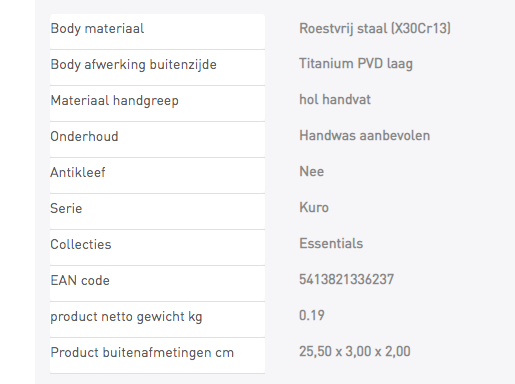Select the Nee value for Antikleef
Screen dimensions: 515x384
coord(311,171)
